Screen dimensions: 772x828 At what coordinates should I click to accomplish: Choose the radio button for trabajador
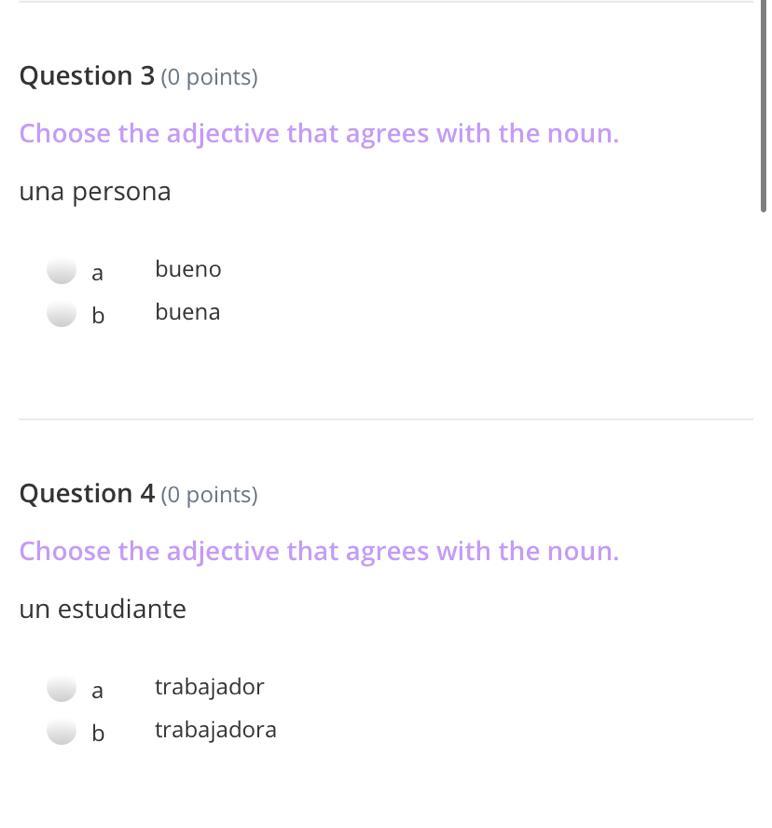(x=62, y=688)
